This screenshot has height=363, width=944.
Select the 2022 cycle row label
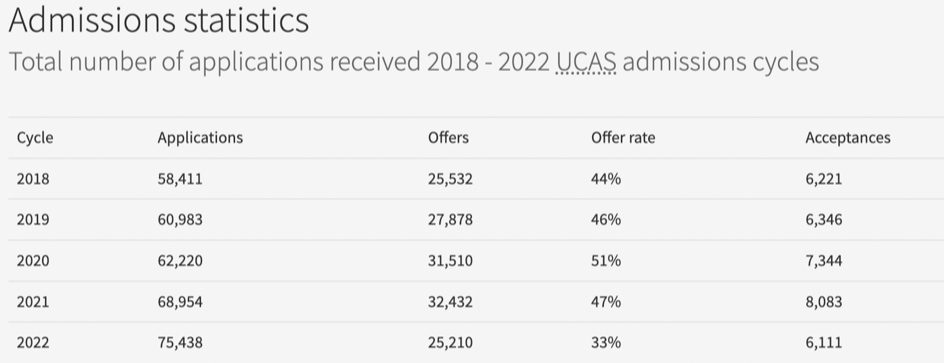33,343
